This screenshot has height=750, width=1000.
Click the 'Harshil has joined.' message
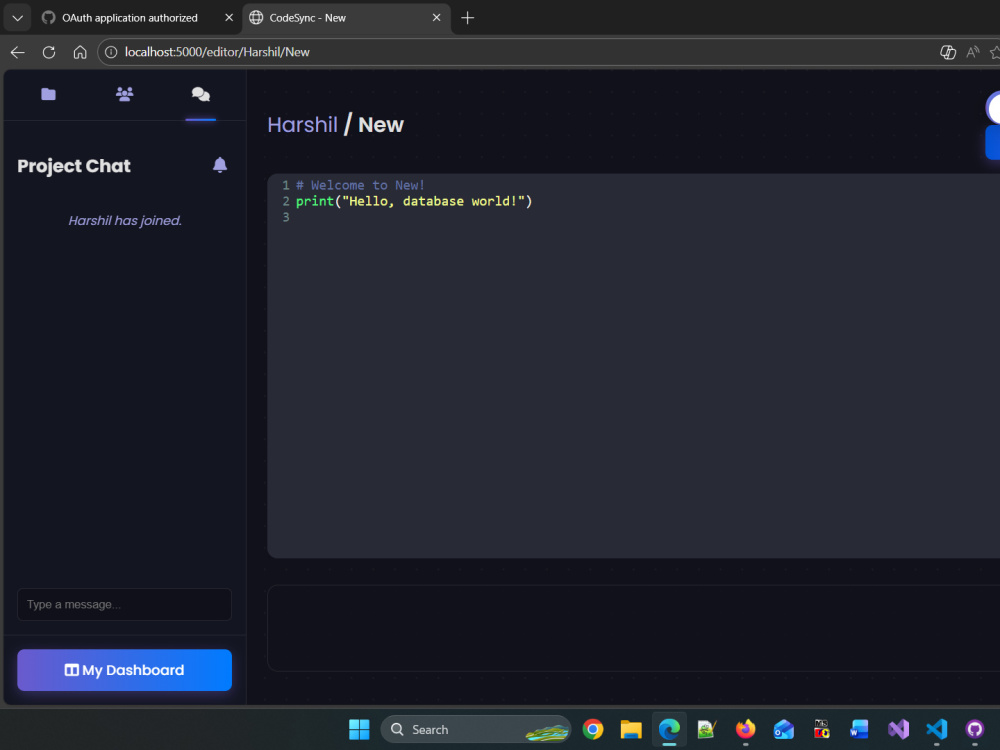(x=125, y=221)
